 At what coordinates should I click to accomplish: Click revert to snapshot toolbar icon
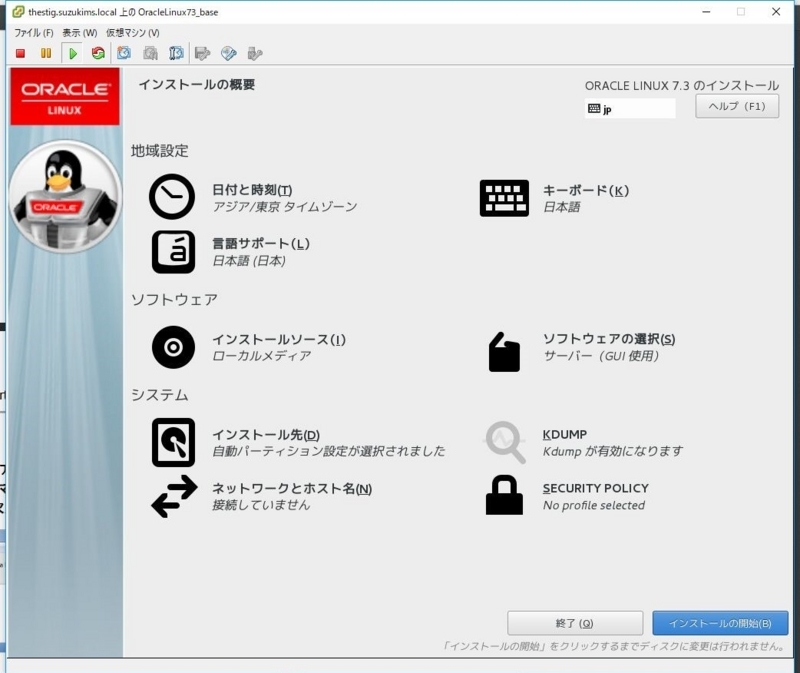(x=150, y=53)
